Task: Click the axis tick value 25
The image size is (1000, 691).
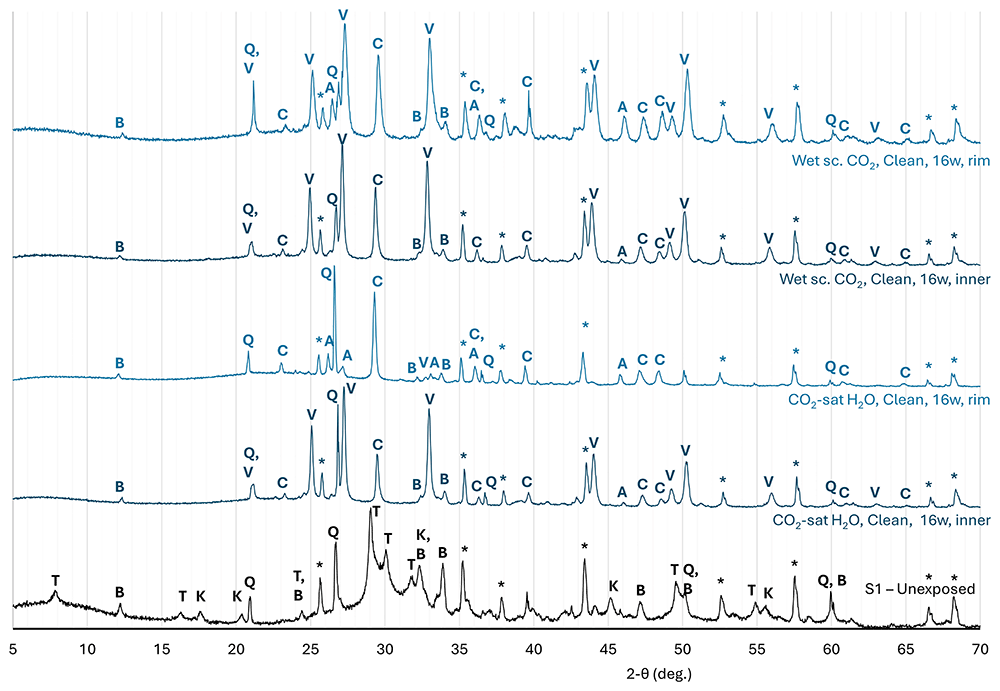Action: click(311, 650)
